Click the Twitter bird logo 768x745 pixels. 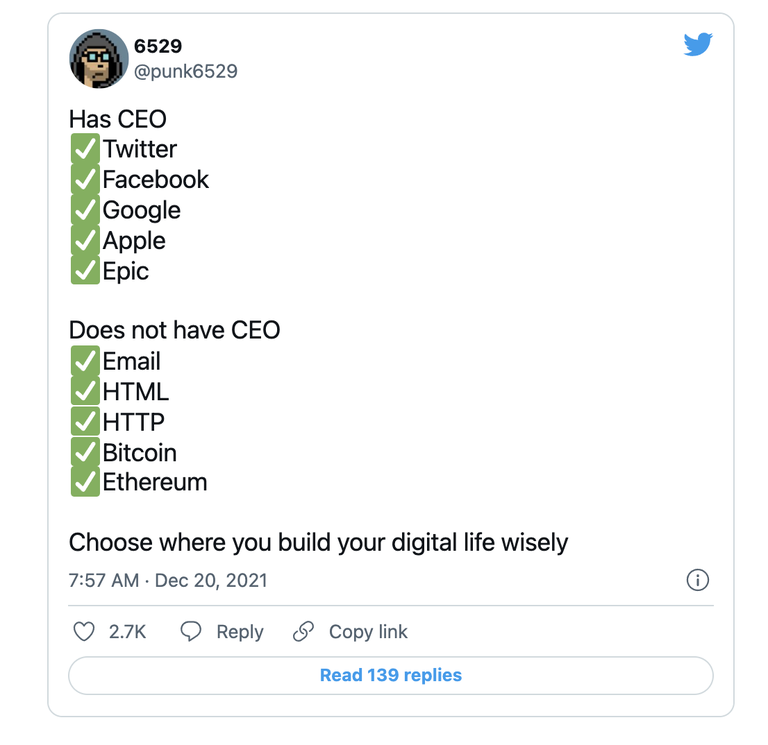coord(698,44)
